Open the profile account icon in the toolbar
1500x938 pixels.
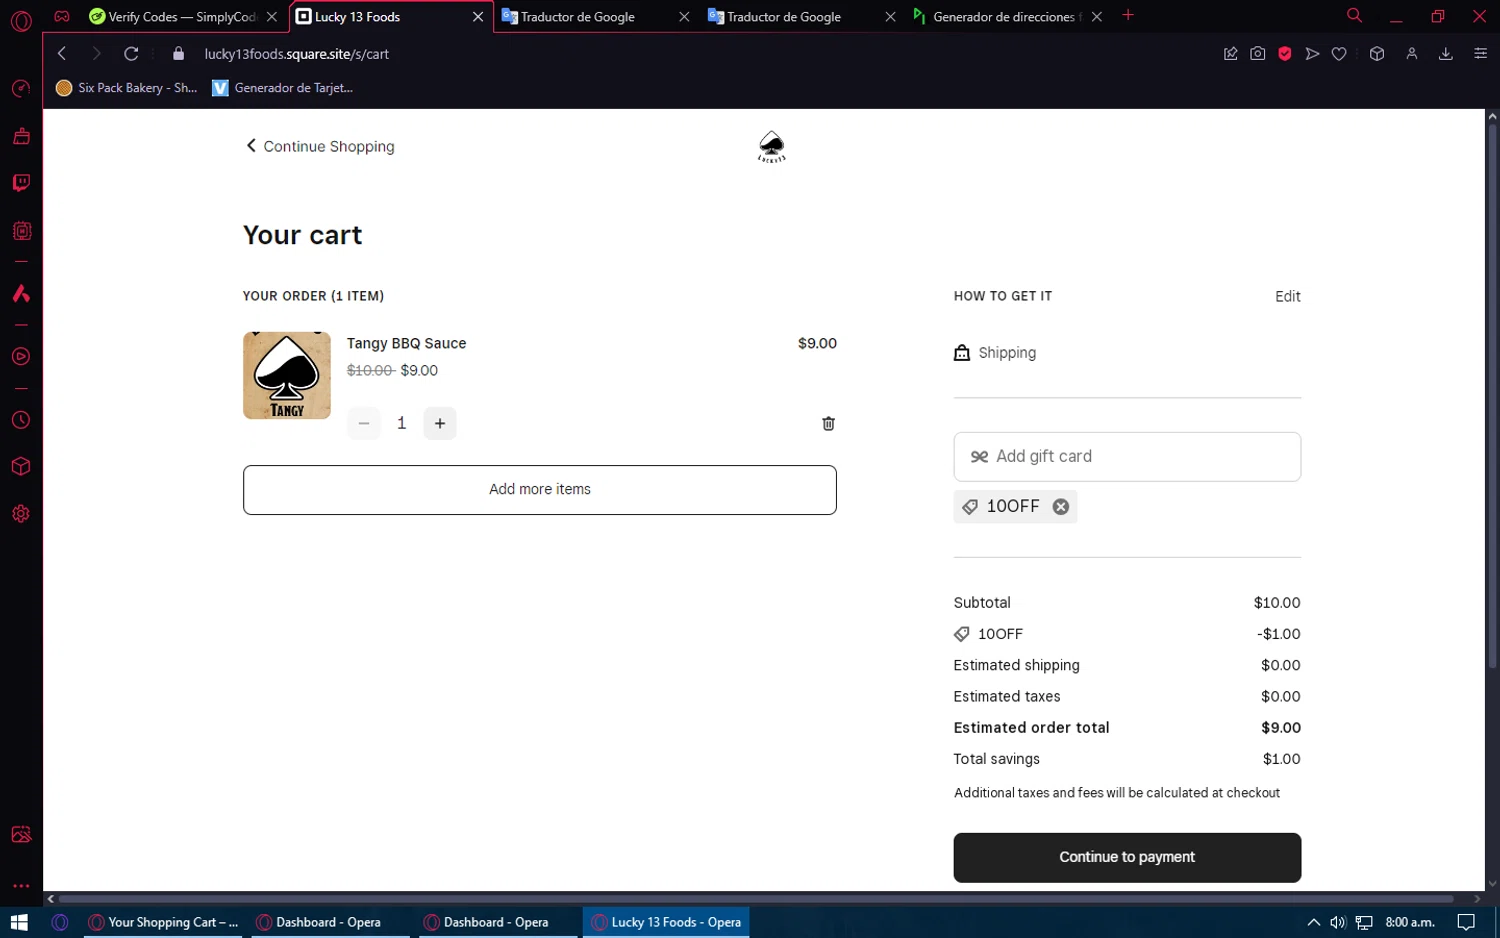point(1412,54)
